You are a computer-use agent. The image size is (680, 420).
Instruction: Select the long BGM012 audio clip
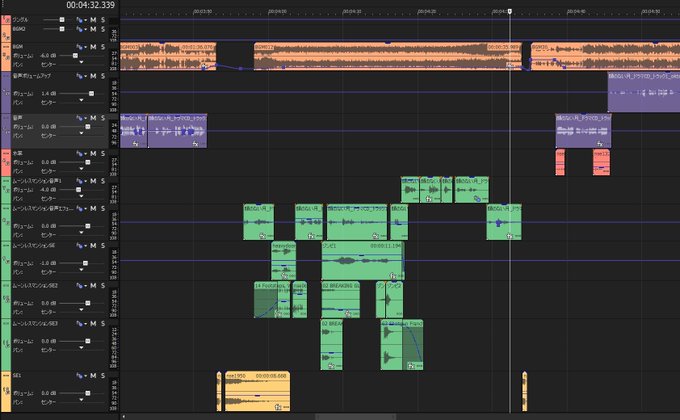[388, 56]
